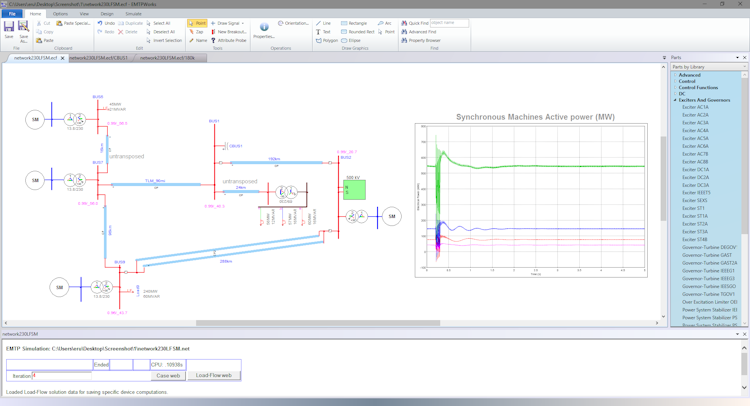The image size is (750, 406).
Task: Select the Text drawing tool
Action: (323, 32)
